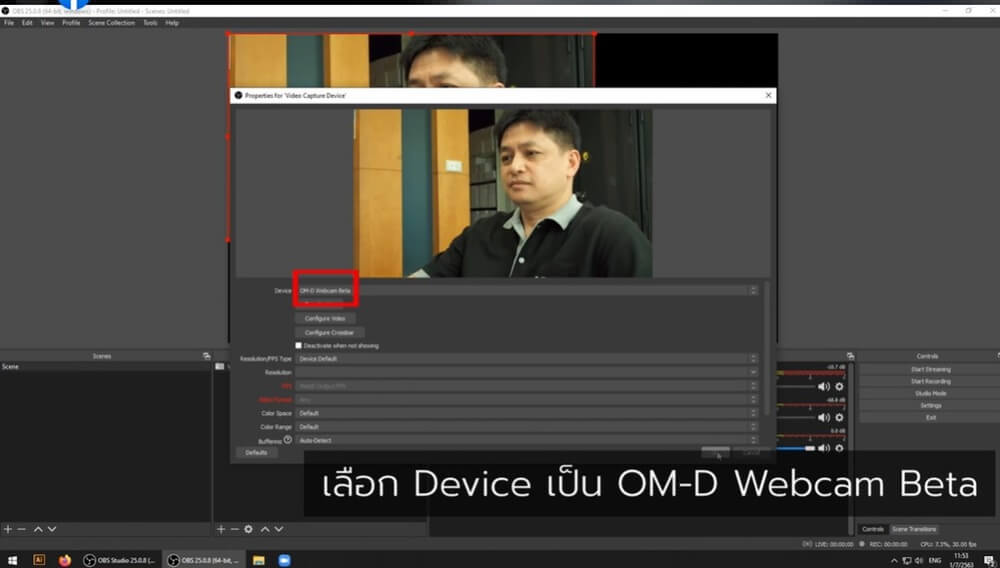Open the Zoom app from the taskbar
Screen dimensions: 1000x568
(x=283, y=560)
